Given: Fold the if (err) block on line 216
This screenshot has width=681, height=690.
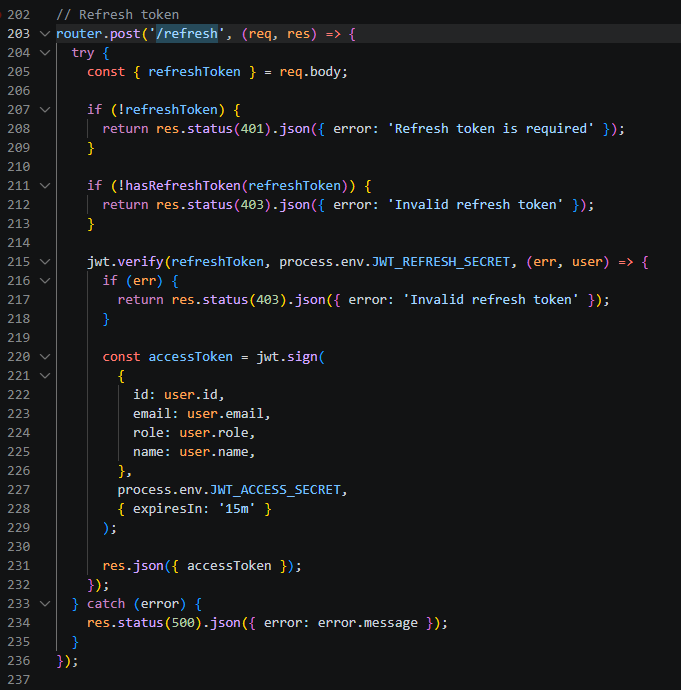Looking at the screenshot, I should (x=44, y=281).
